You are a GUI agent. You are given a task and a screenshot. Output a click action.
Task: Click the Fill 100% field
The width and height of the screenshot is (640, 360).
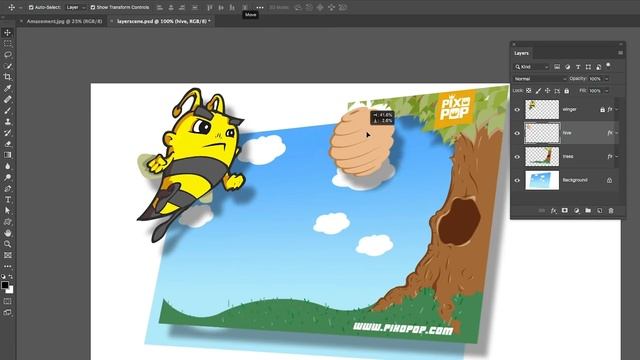click(x=596, y=91)
